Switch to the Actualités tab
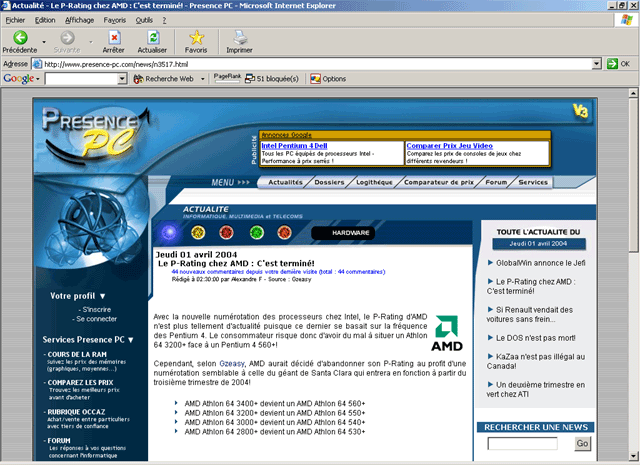 click(x=285, y=182)
